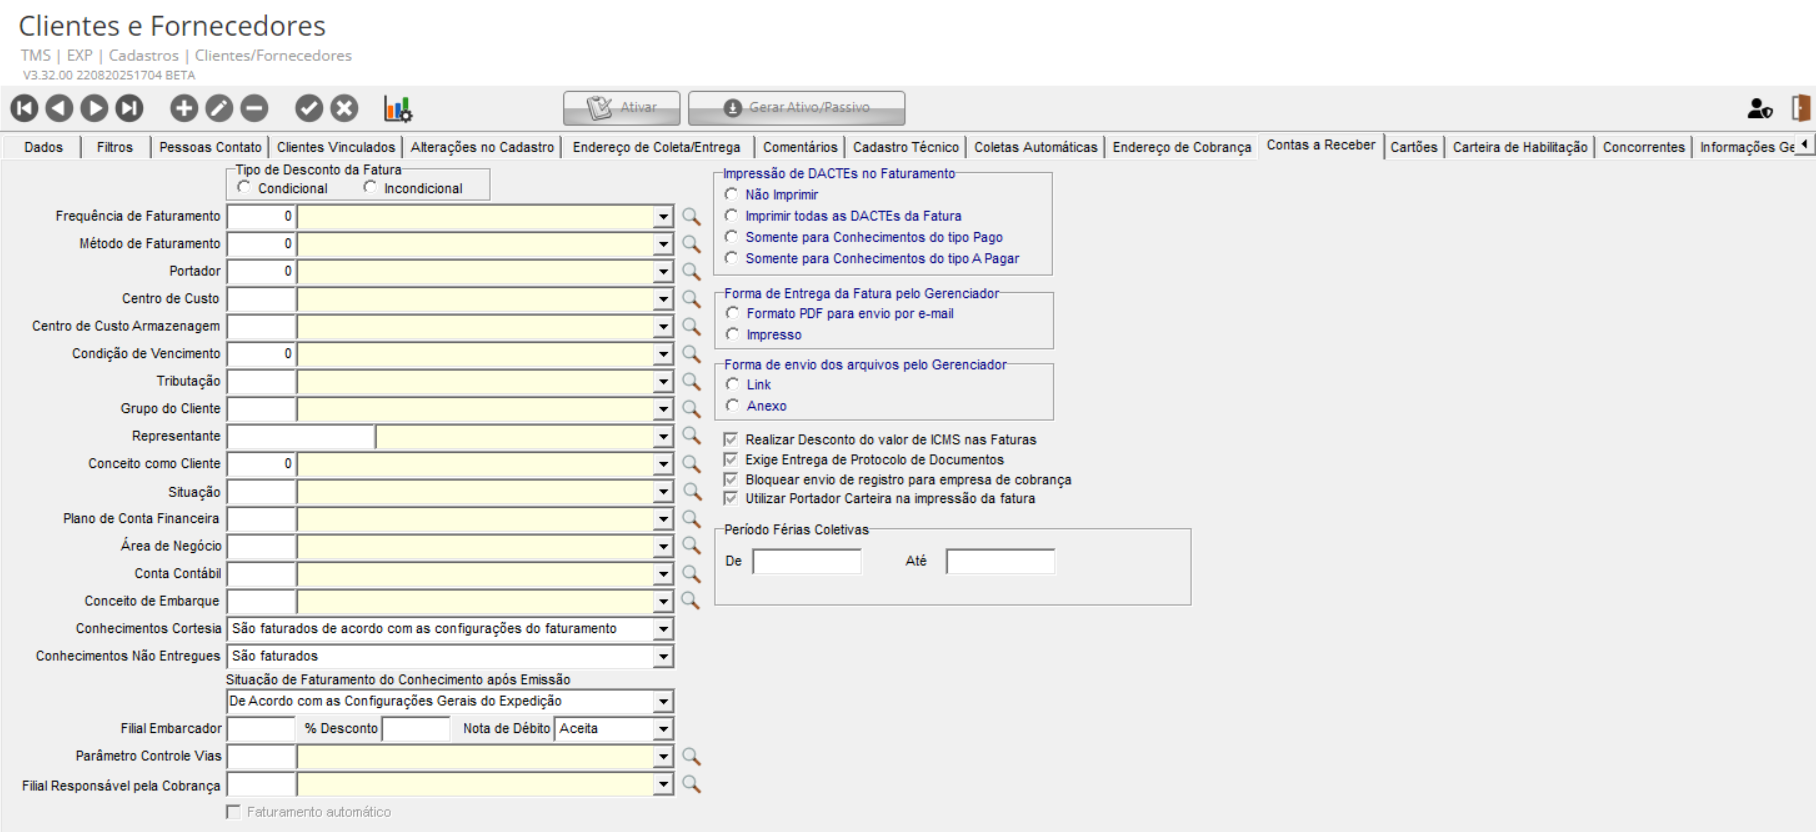This screenshot has width=1816, height=832.
Task: Exit the screen with the door icon
Action: tap(1801, 108)
